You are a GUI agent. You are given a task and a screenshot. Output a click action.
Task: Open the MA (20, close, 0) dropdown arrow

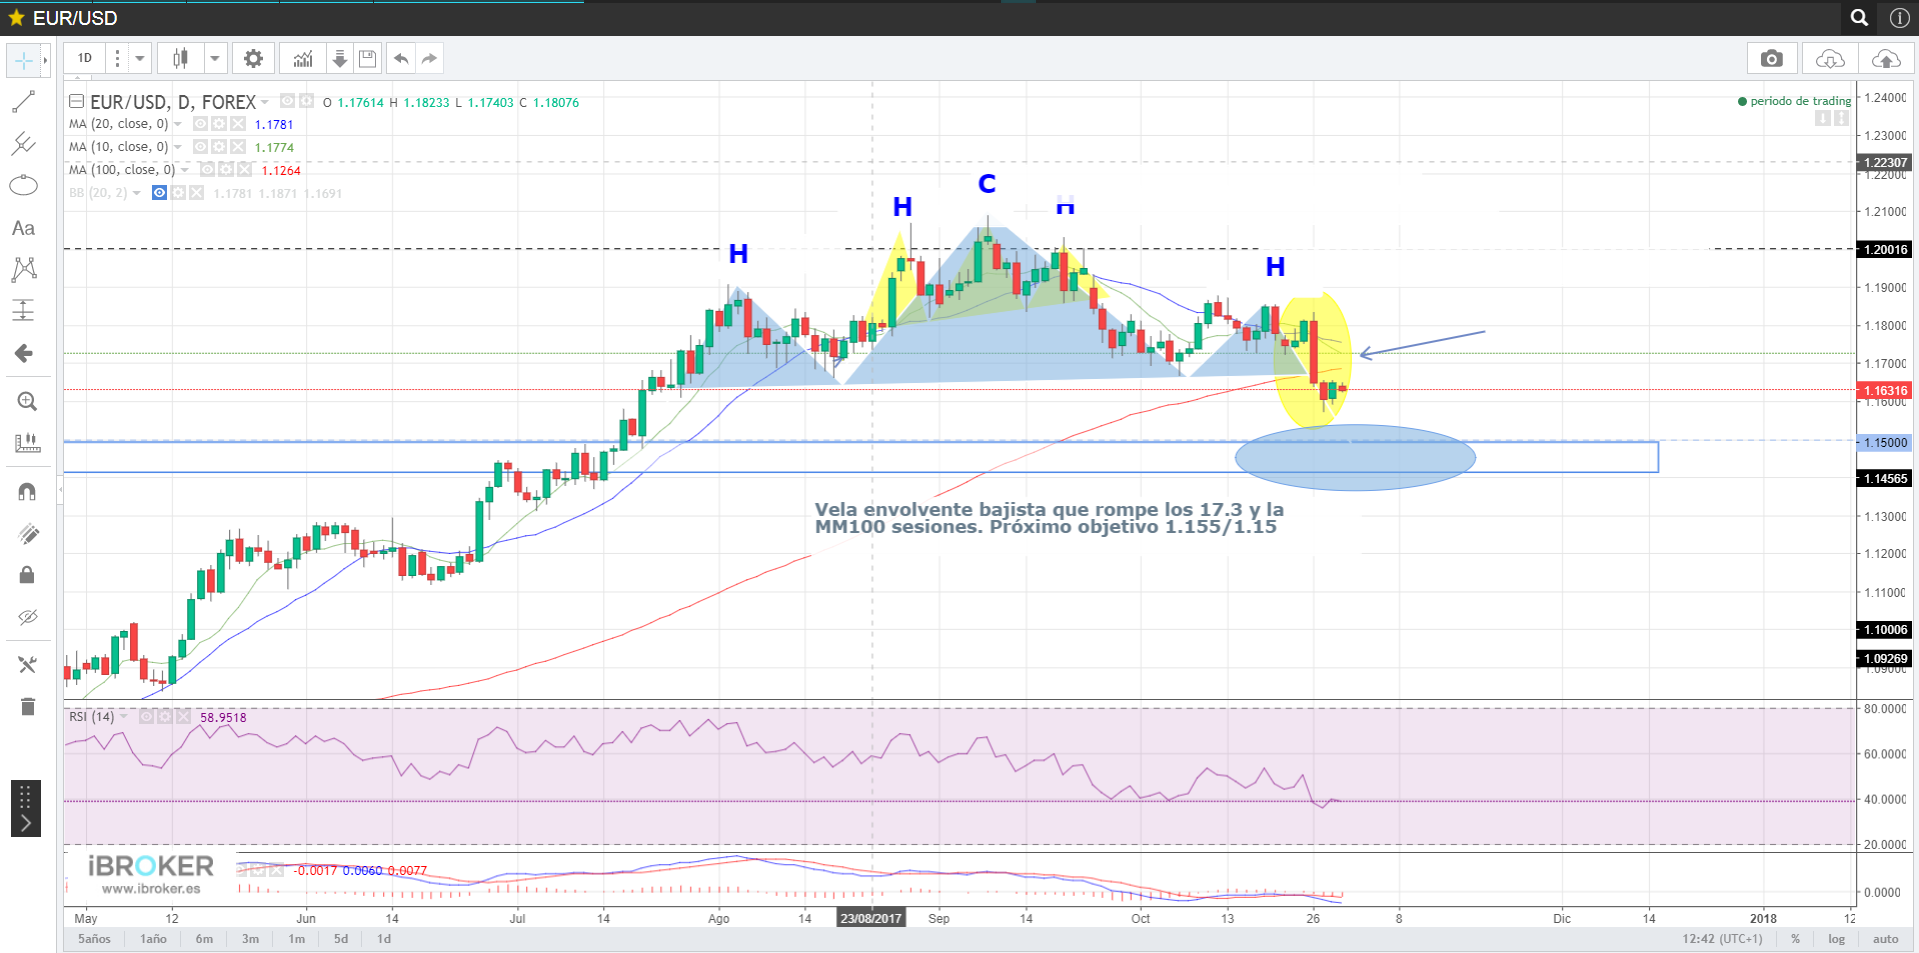pos(178,124)
